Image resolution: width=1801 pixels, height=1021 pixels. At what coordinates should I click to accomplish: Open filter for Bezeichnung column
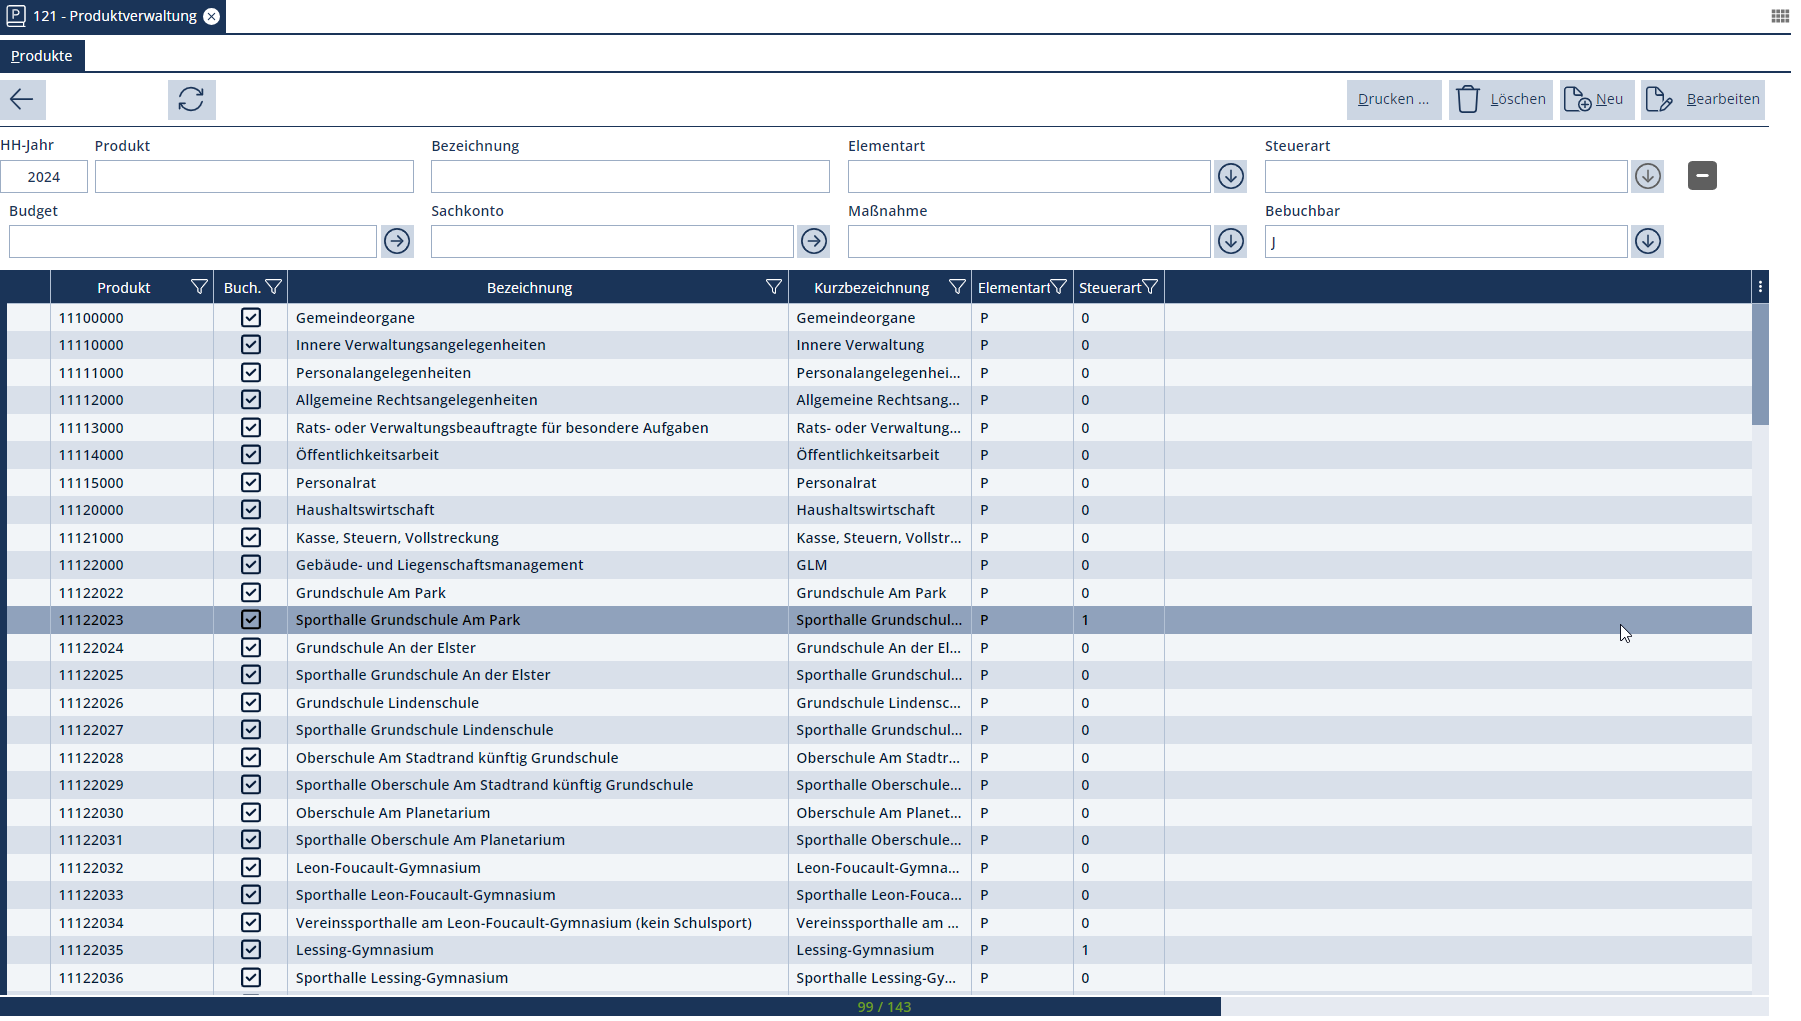click(773, 288)
